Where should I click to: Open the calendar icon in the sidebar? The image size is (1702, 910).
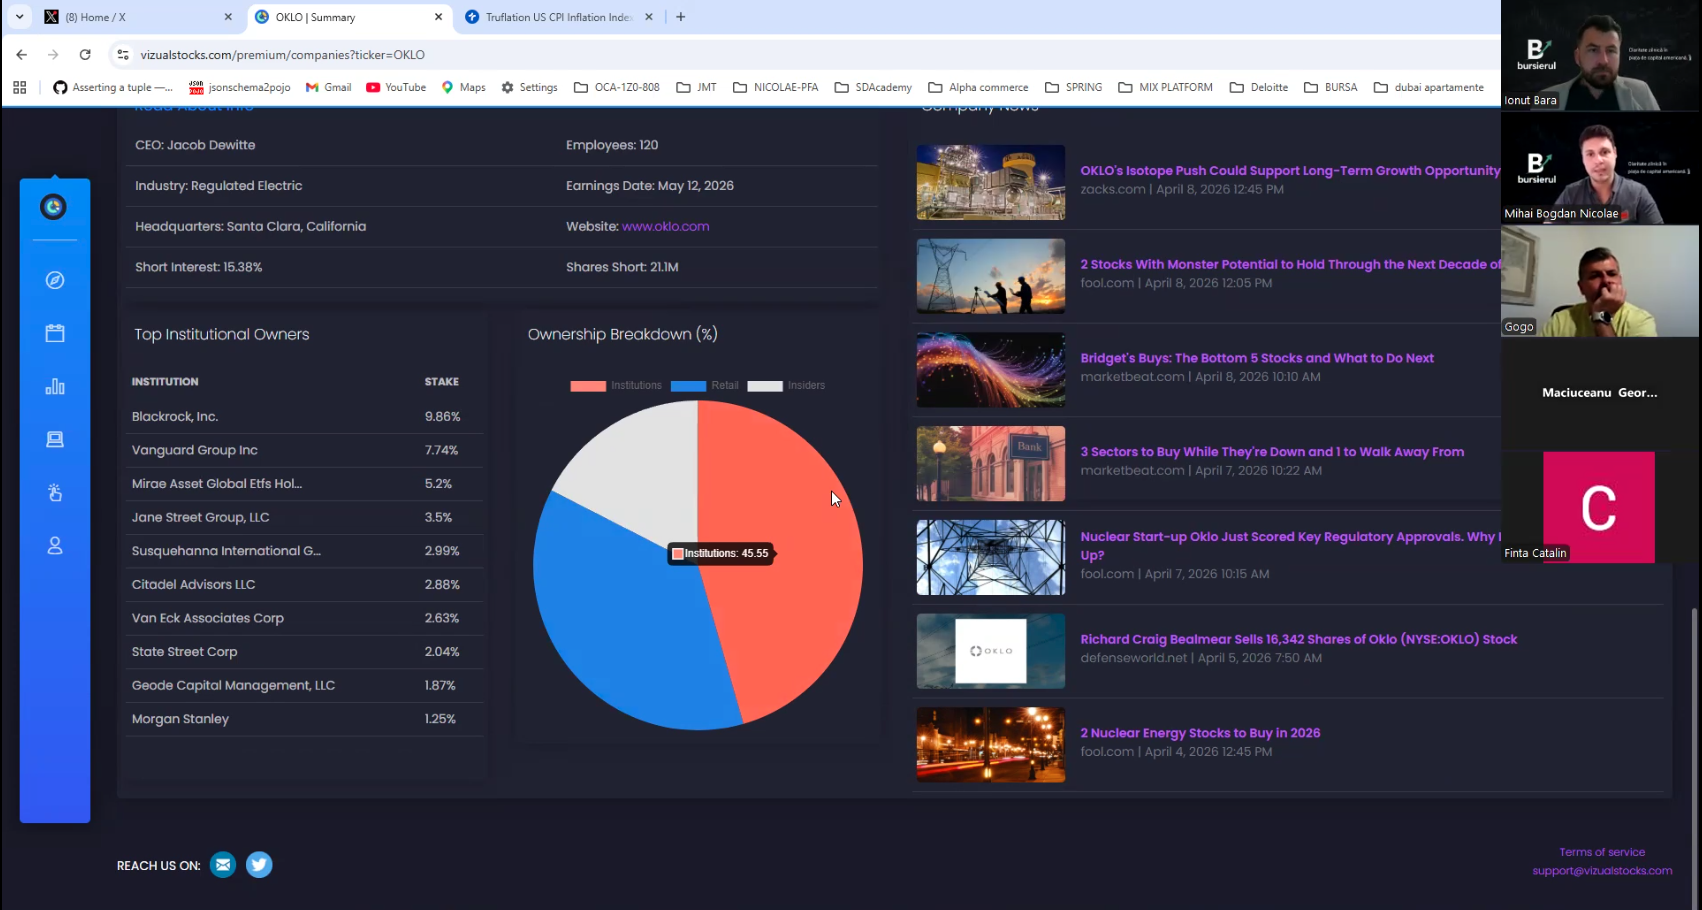point(55,333)
